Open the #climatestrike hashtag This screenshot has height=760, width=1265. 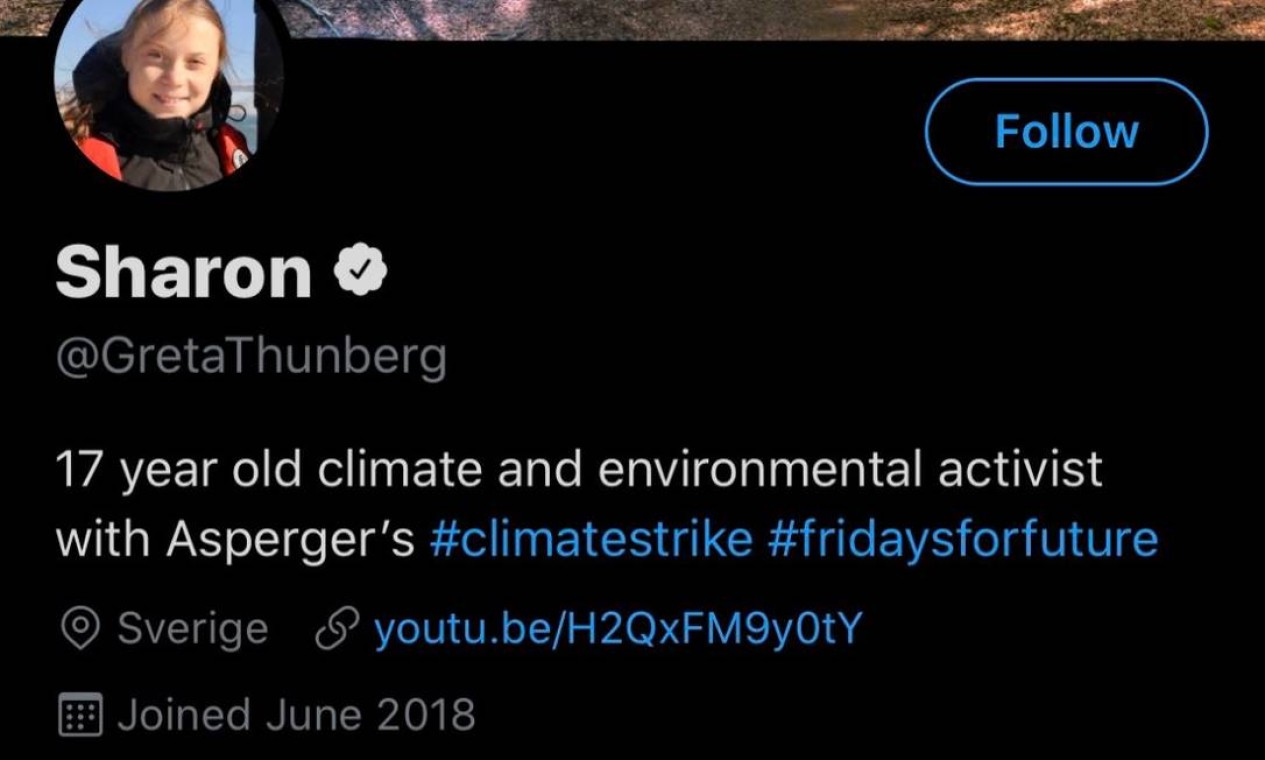(x=590, y=540)
